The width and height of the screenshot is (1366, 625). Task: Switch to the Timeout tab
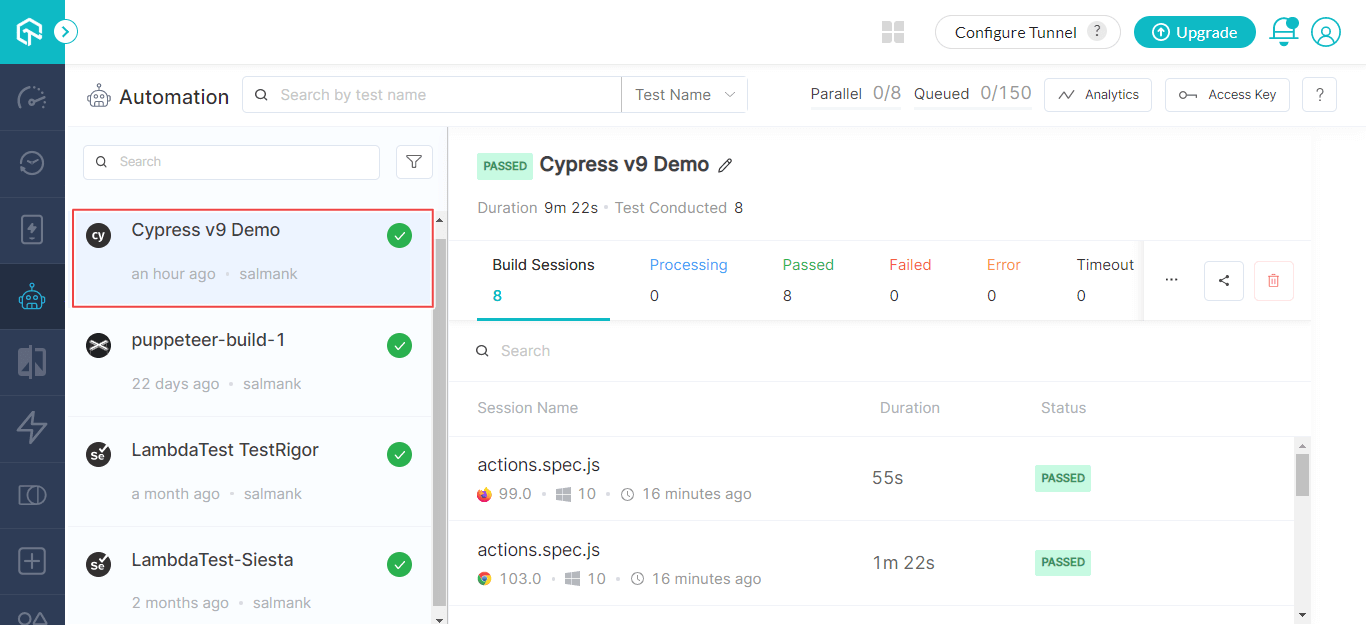click(x=1105, y=280)
